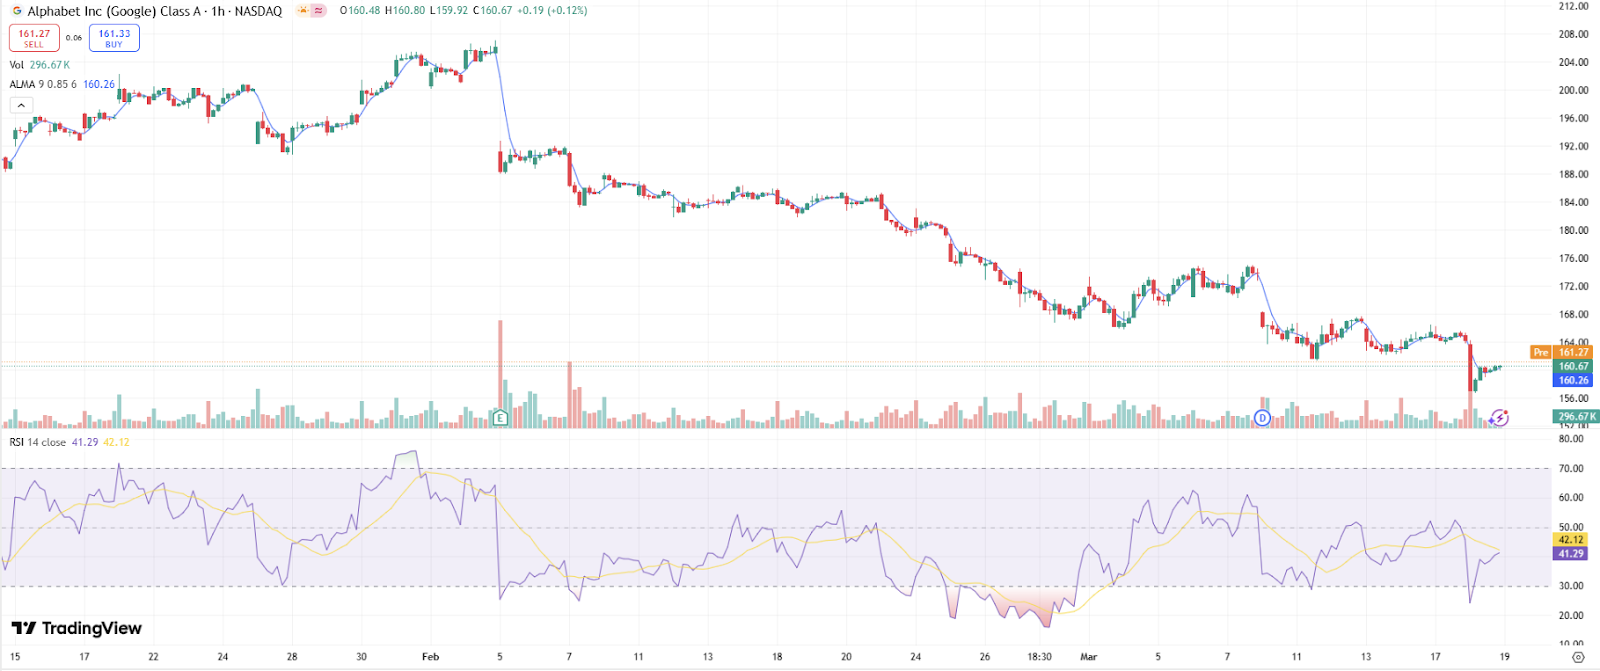The height and width of the screenshot is (671, 1600).
Task: Click the 172.00 price scale label
Action: 1573,286
